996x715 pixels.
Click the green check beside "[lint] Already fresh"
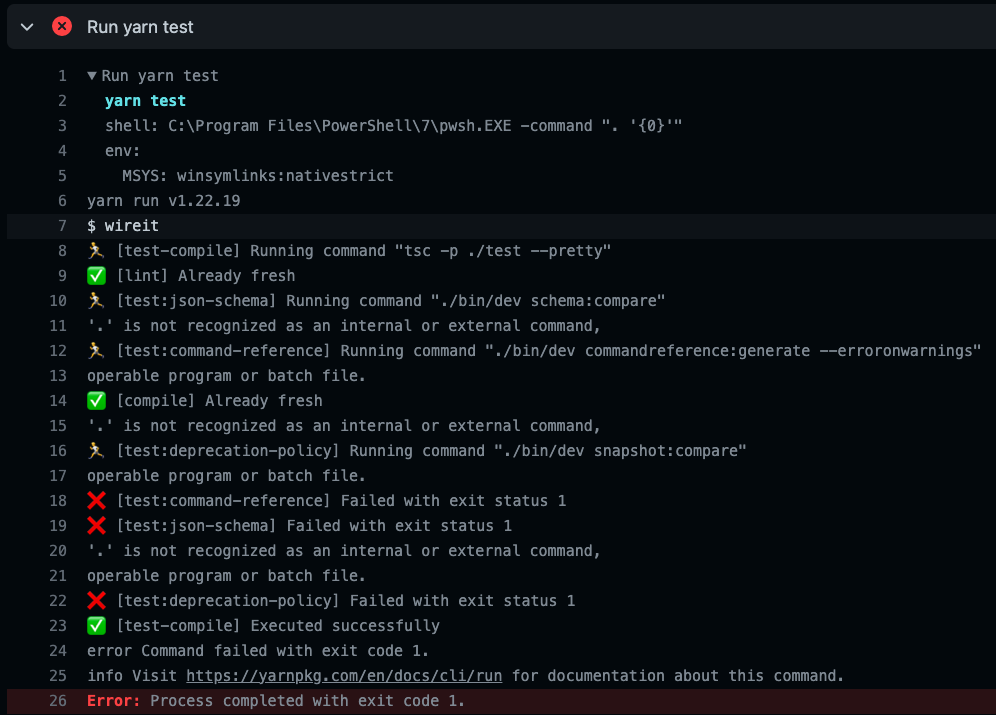pos(95,275)
